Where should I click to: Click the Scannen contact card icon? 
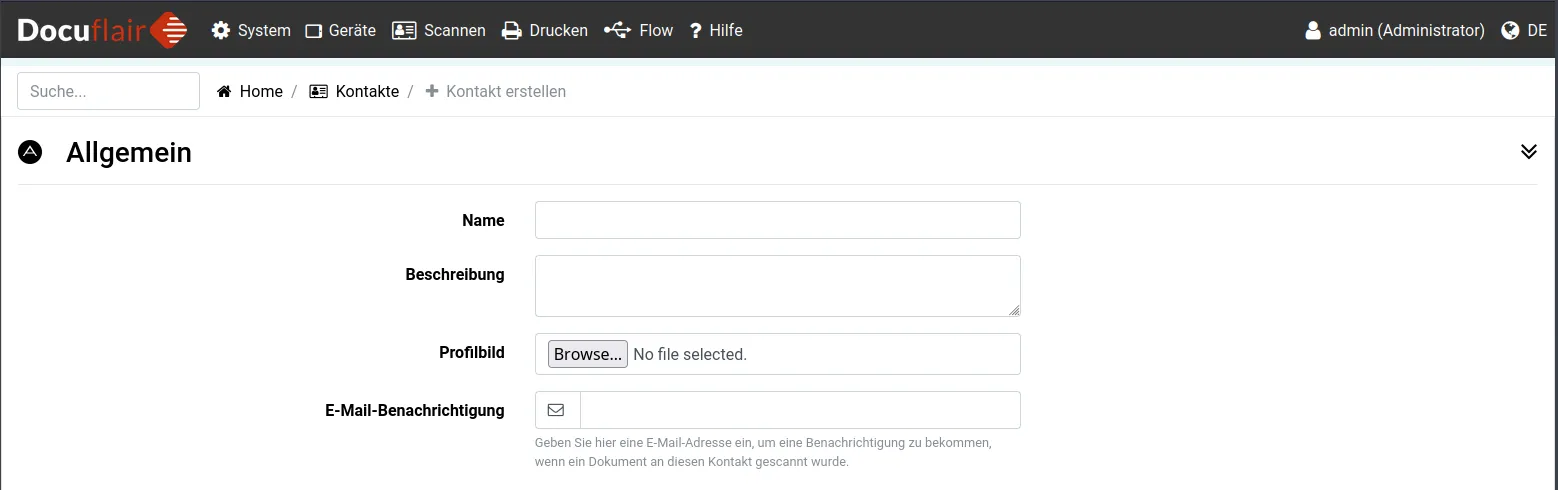[x=404, y=31]
